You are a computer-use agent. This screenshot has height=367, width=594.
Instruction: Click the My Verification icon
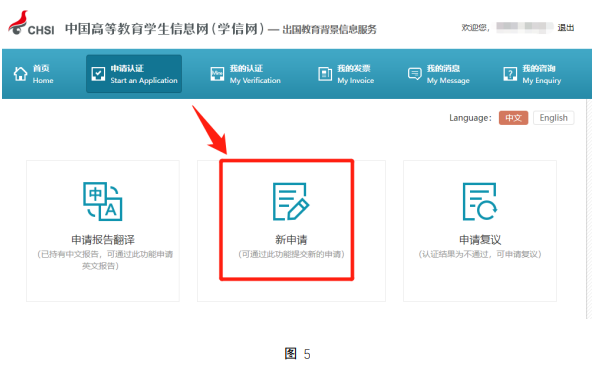coord(217,74)
